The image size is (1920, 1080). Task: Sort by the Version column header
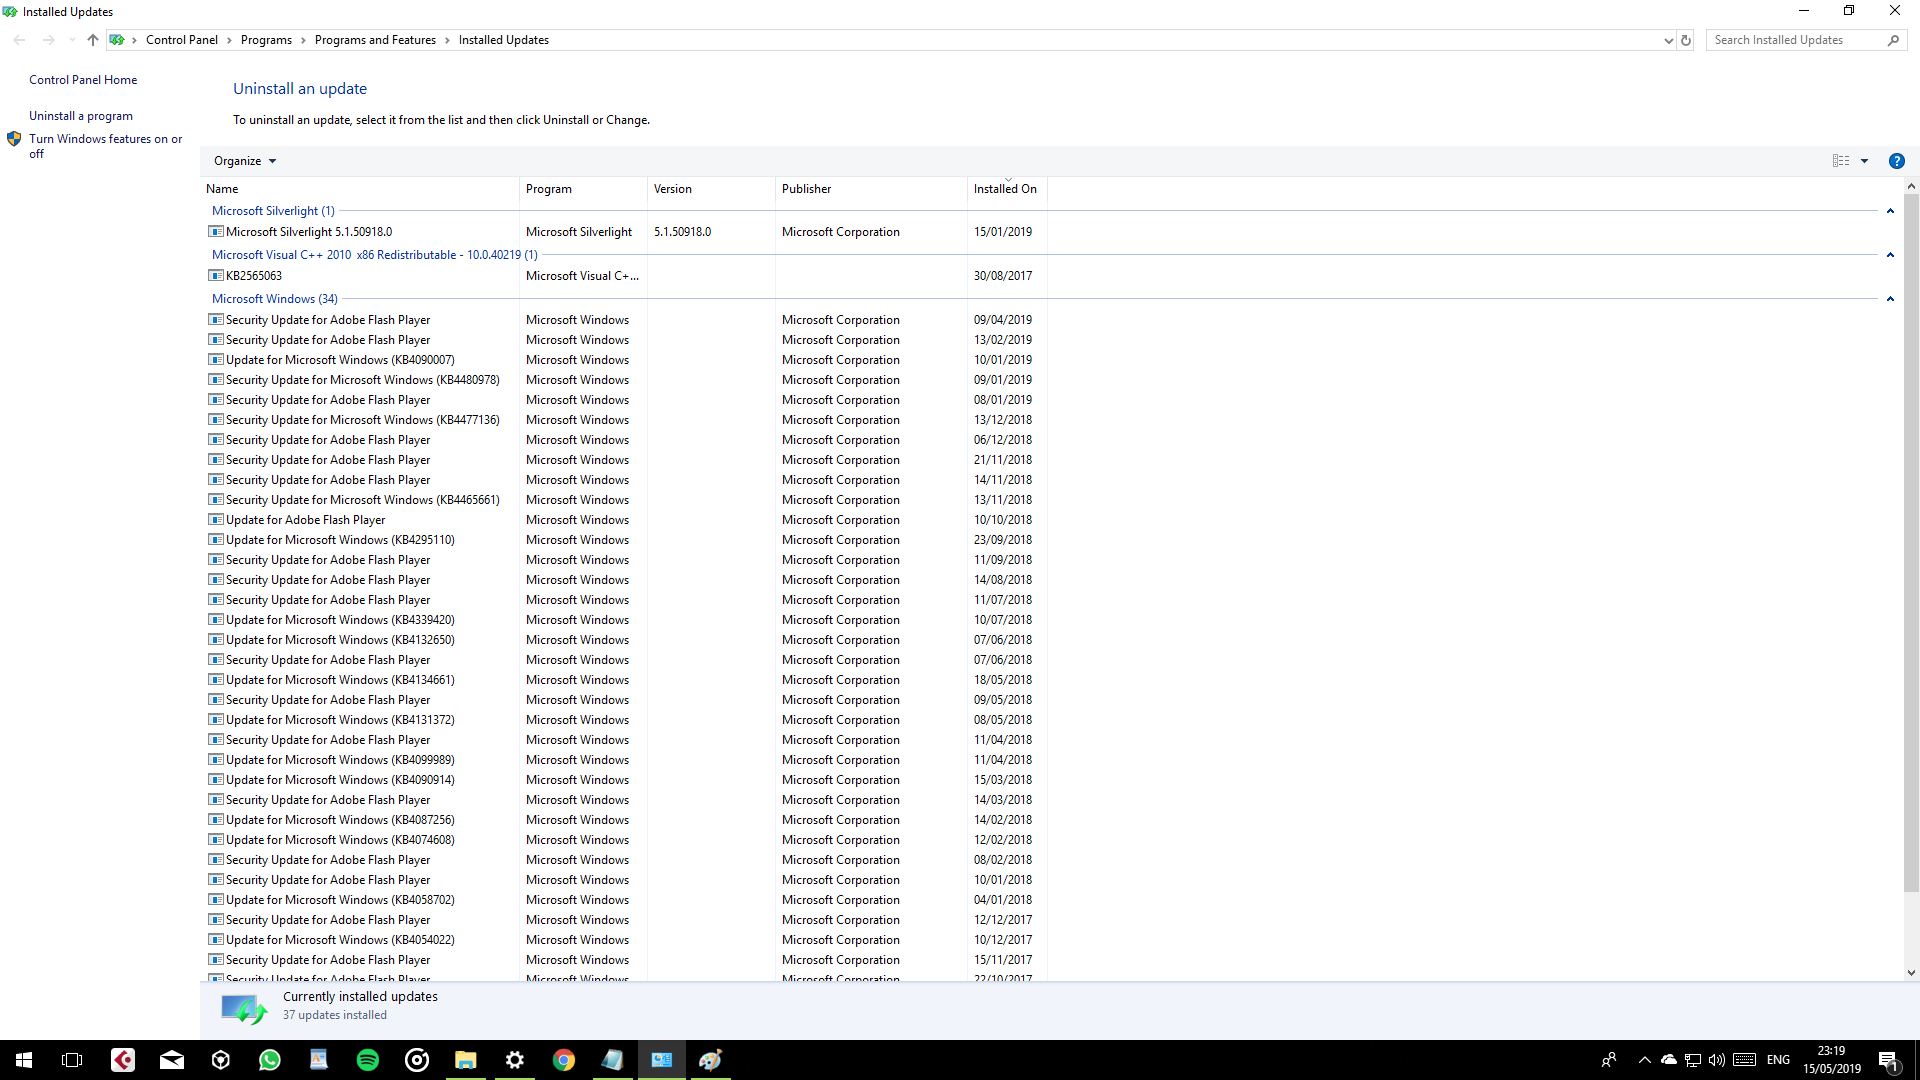(711, 189)
